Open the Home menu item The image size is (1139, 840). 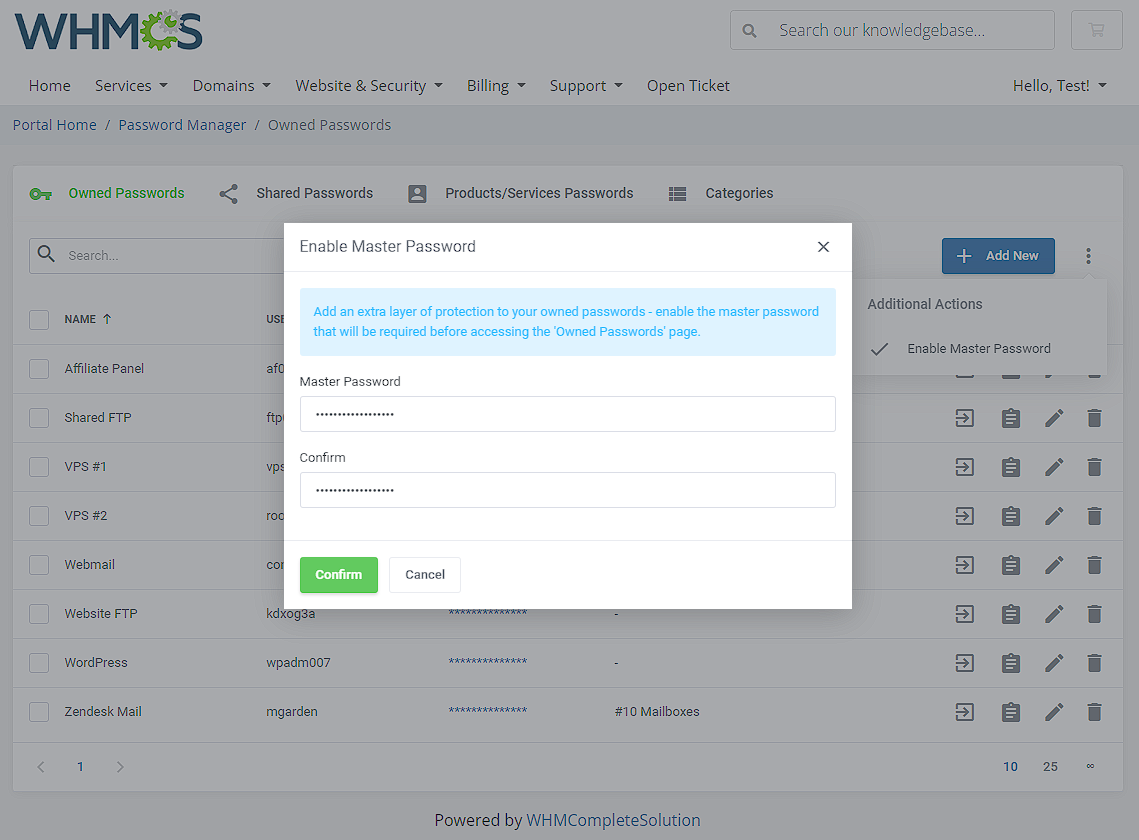click(49, 86)
